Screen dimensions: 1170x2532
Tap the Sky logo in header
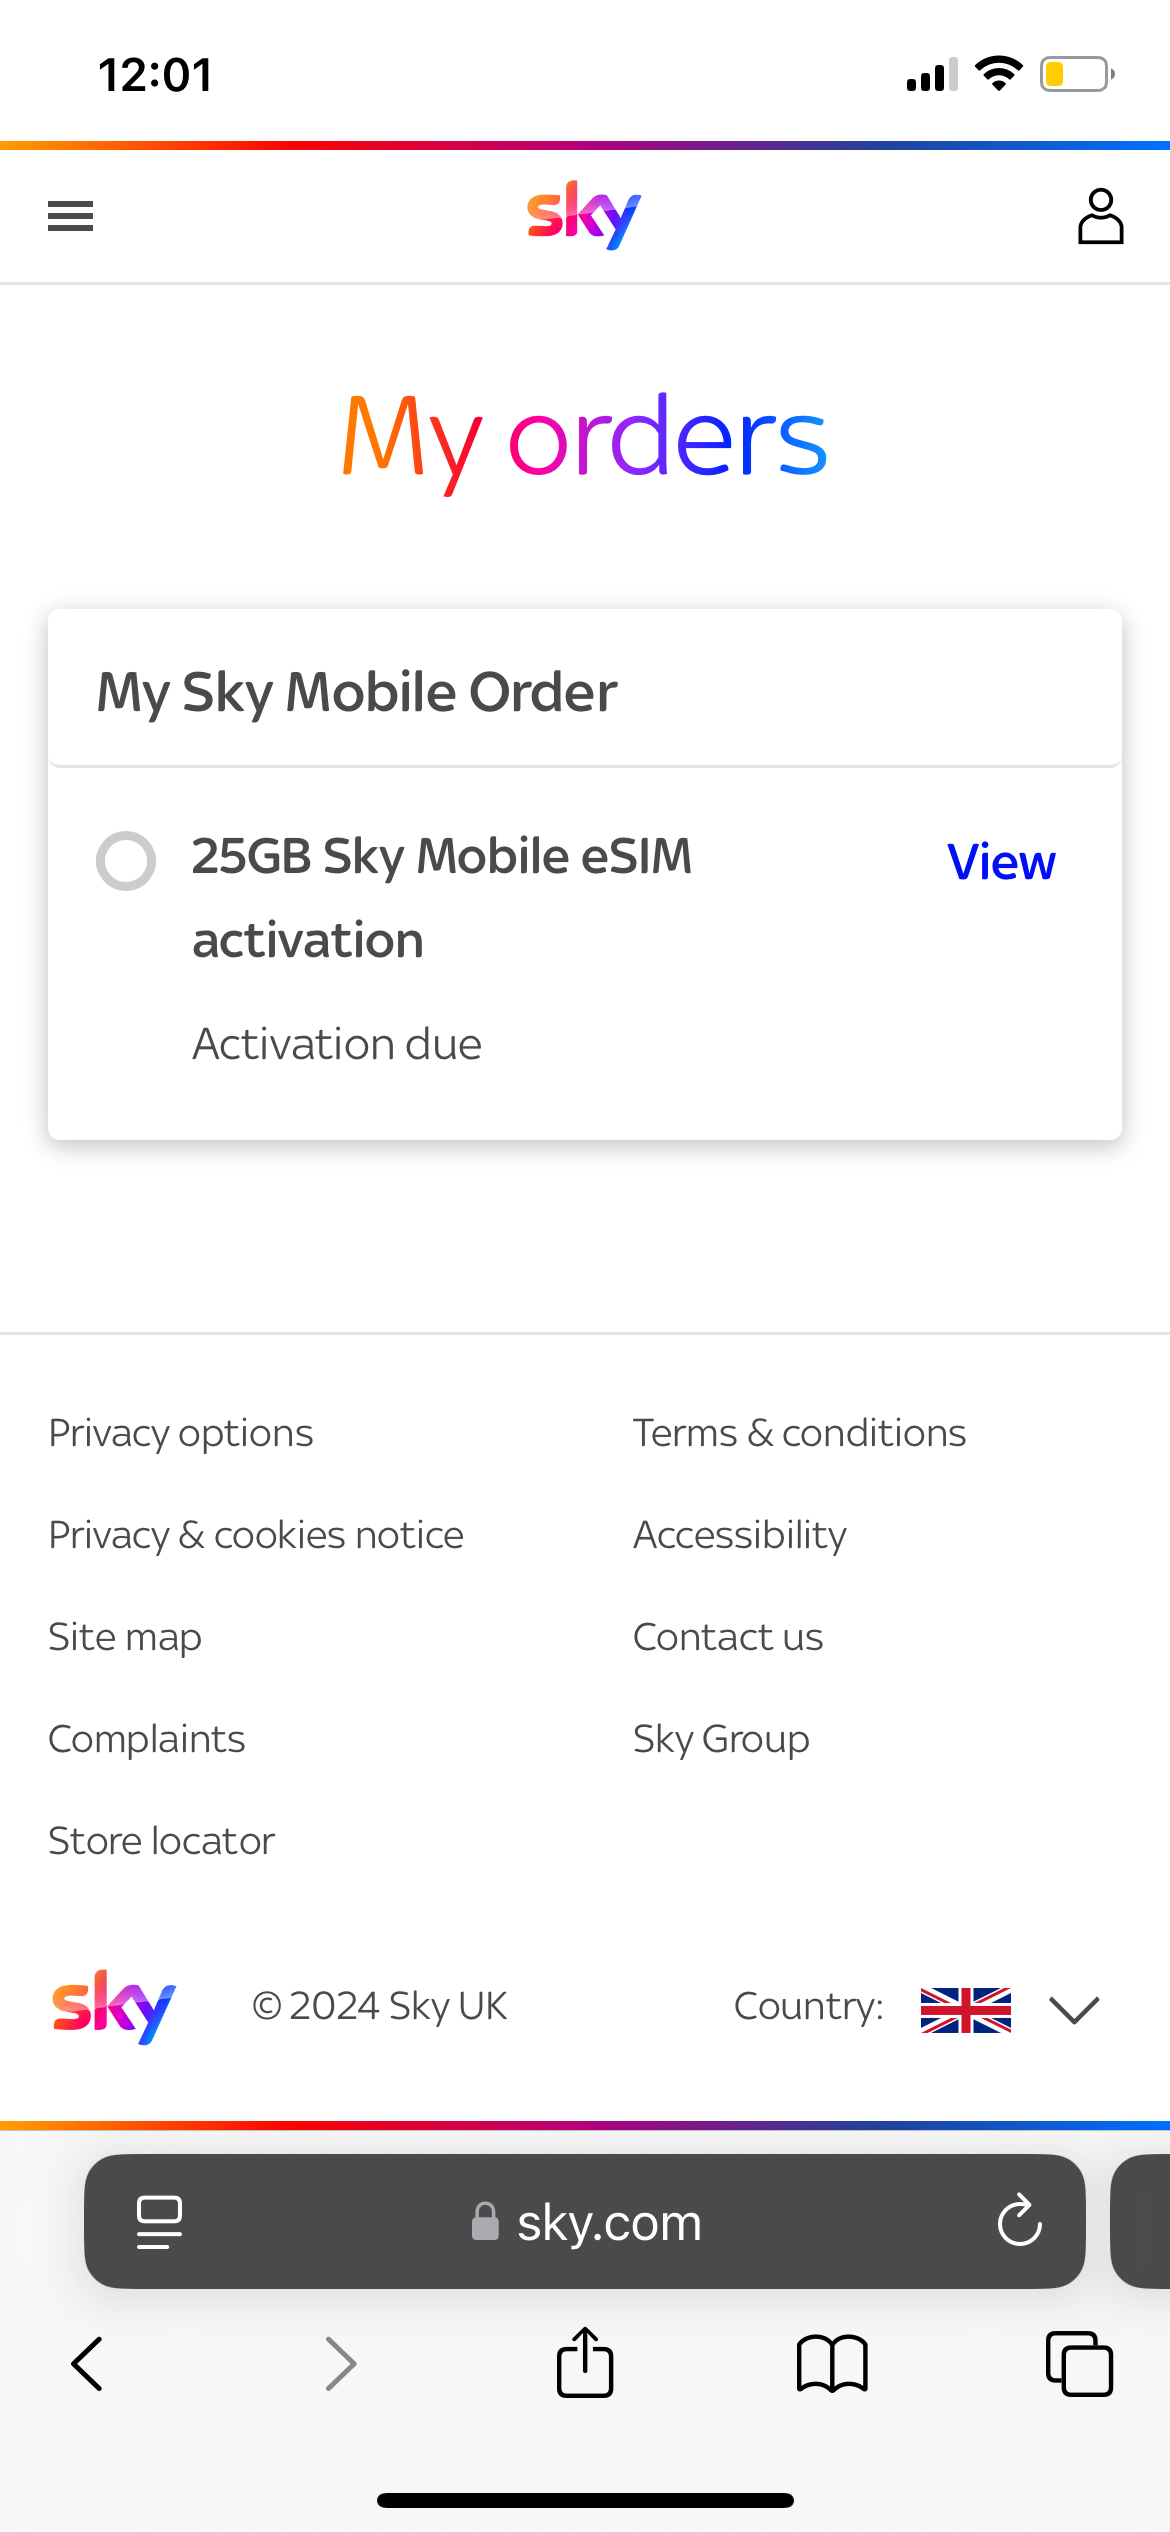pos(584,214)
